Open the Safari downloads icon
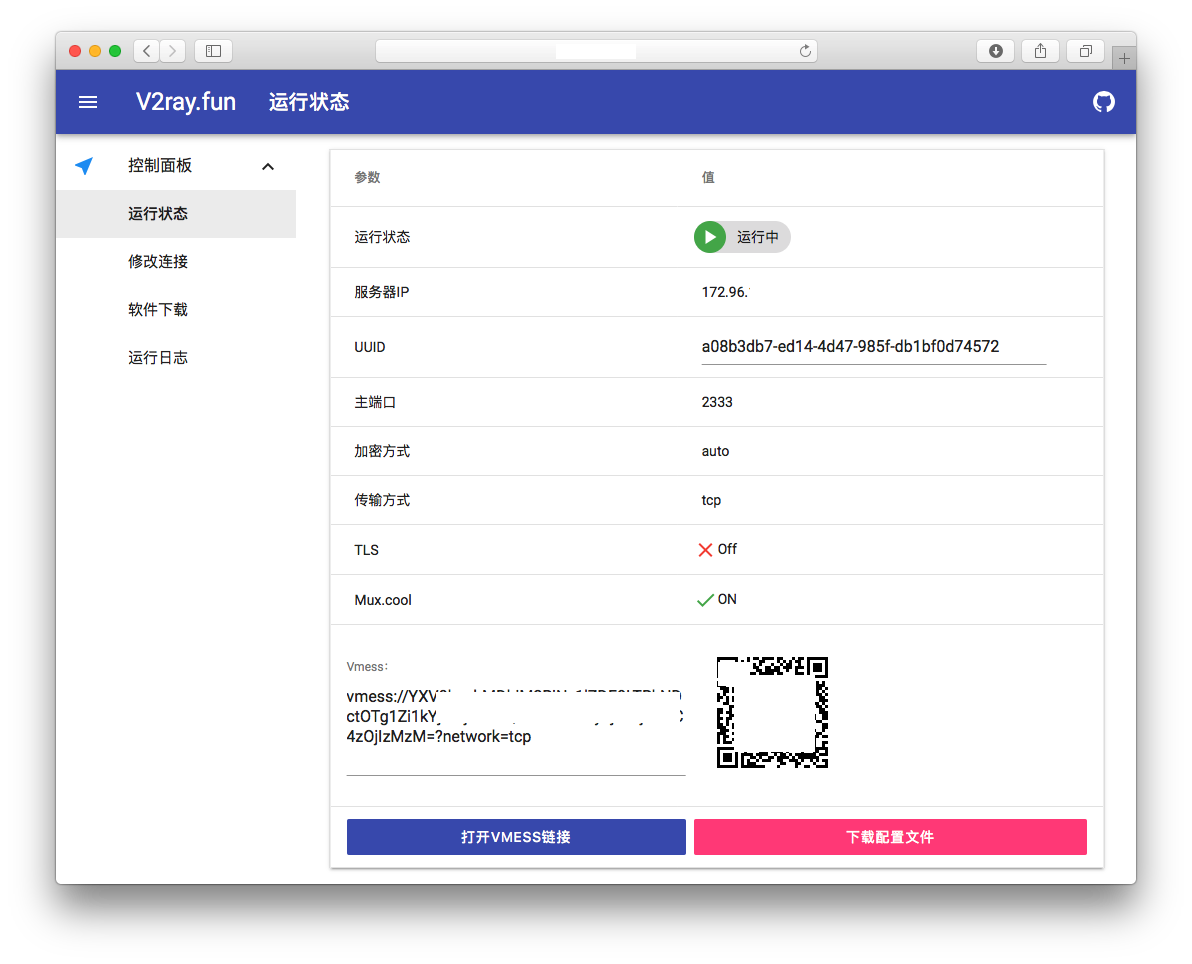The width and height of the screenshot is (1192, 964). click(x=995, y=51)
